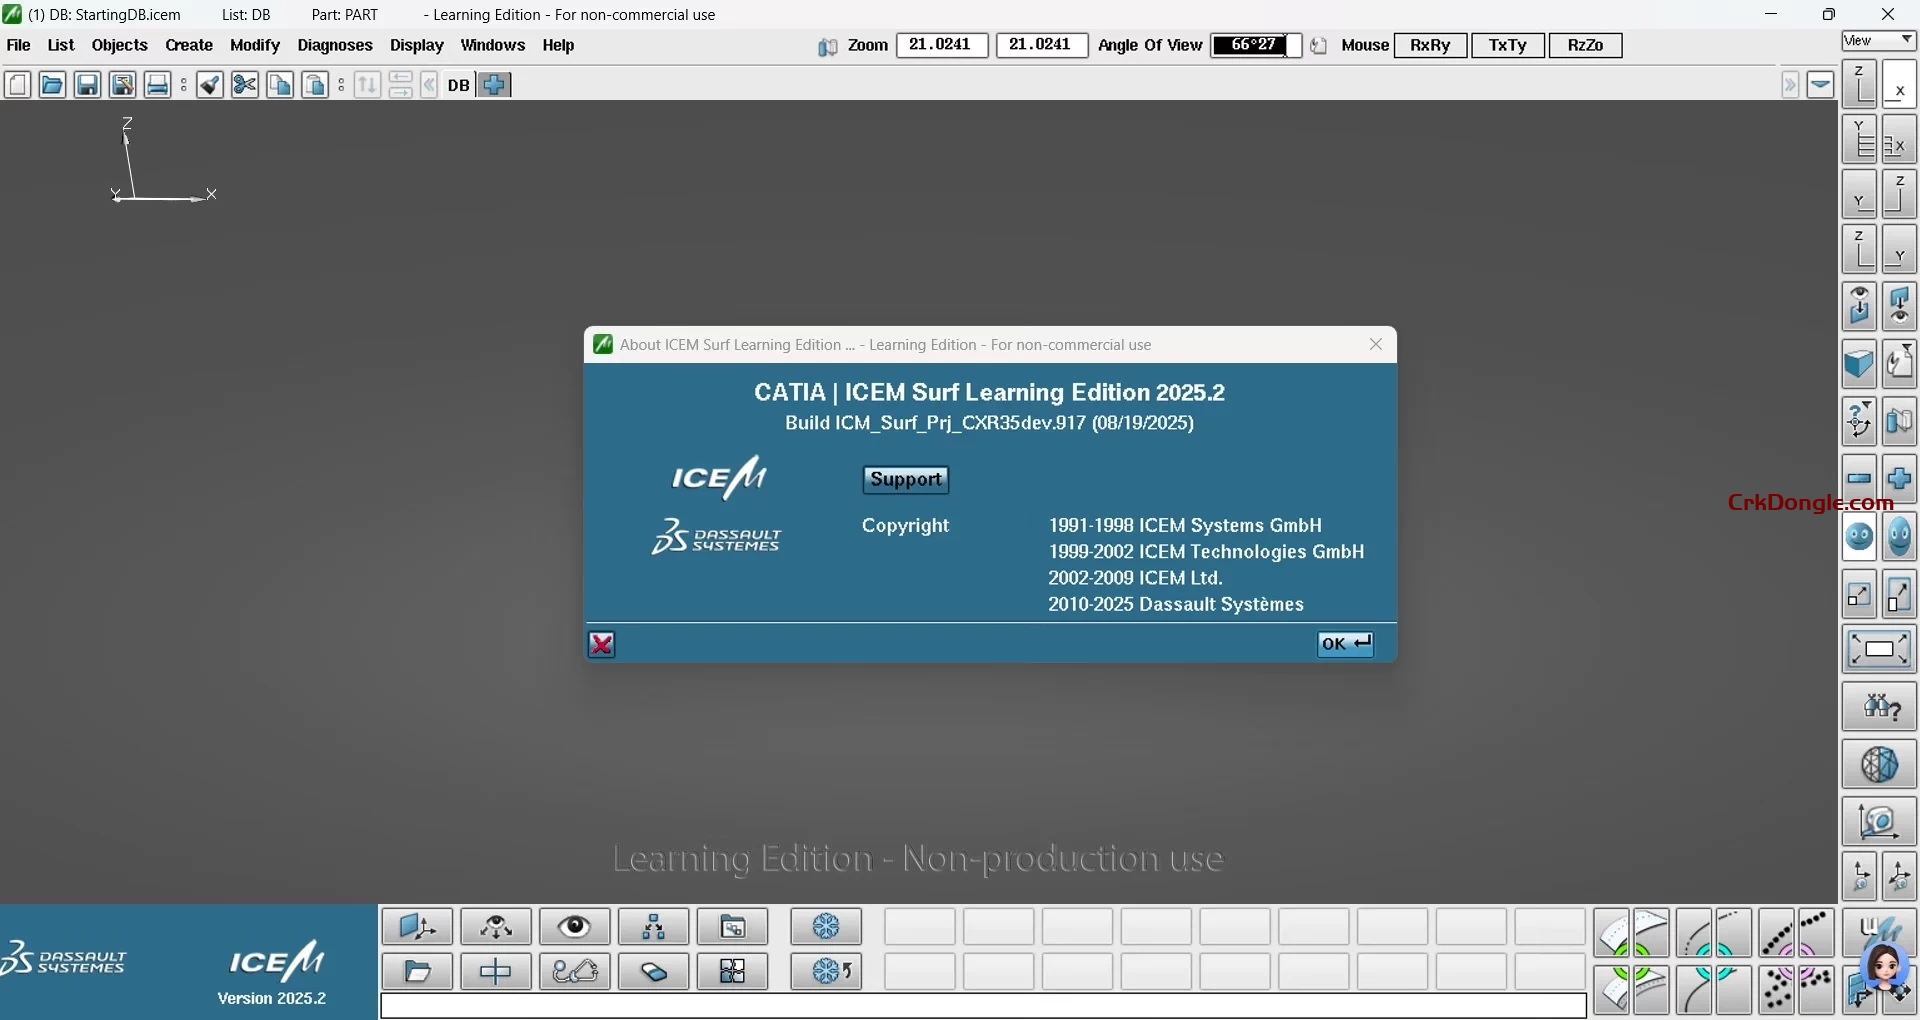Click the Support button in About dialog

[905, 480]
